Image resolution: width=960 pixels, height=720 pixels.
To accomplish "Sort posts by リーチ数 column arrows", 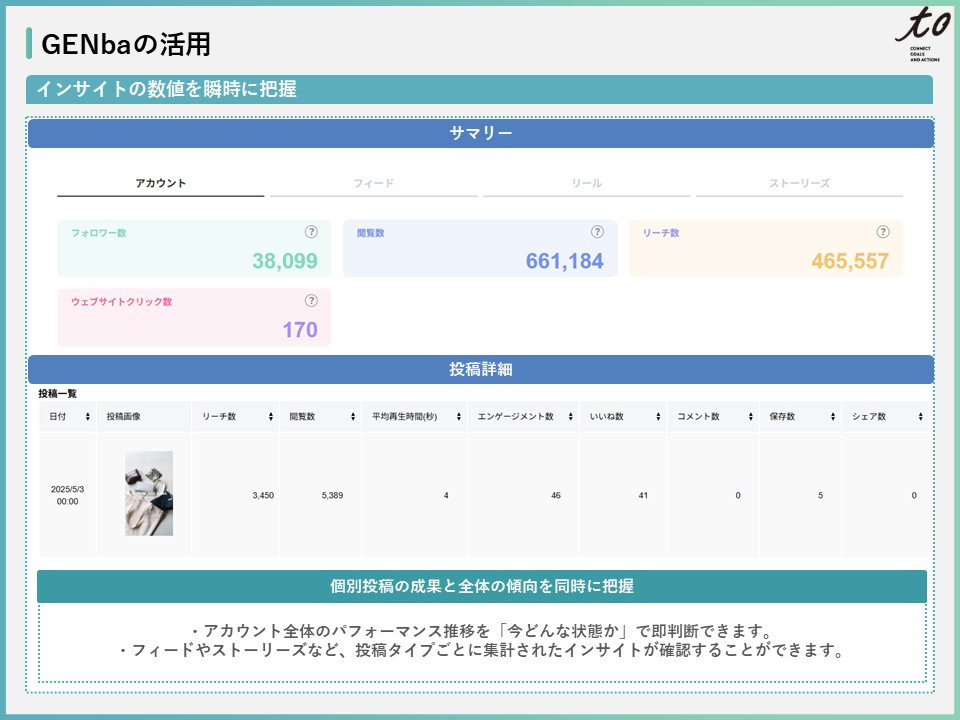I will coord(270,417).
